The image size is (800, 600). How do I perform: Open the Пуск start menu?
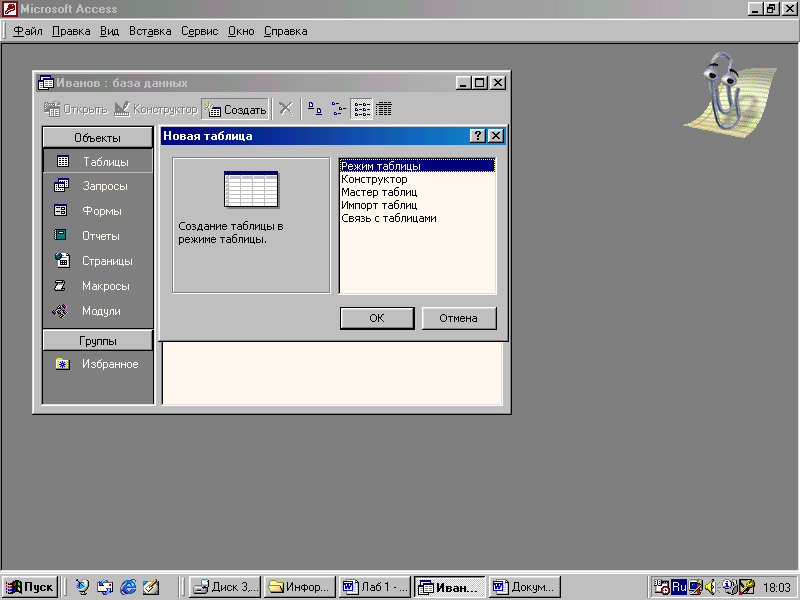[x=30, y=587]
